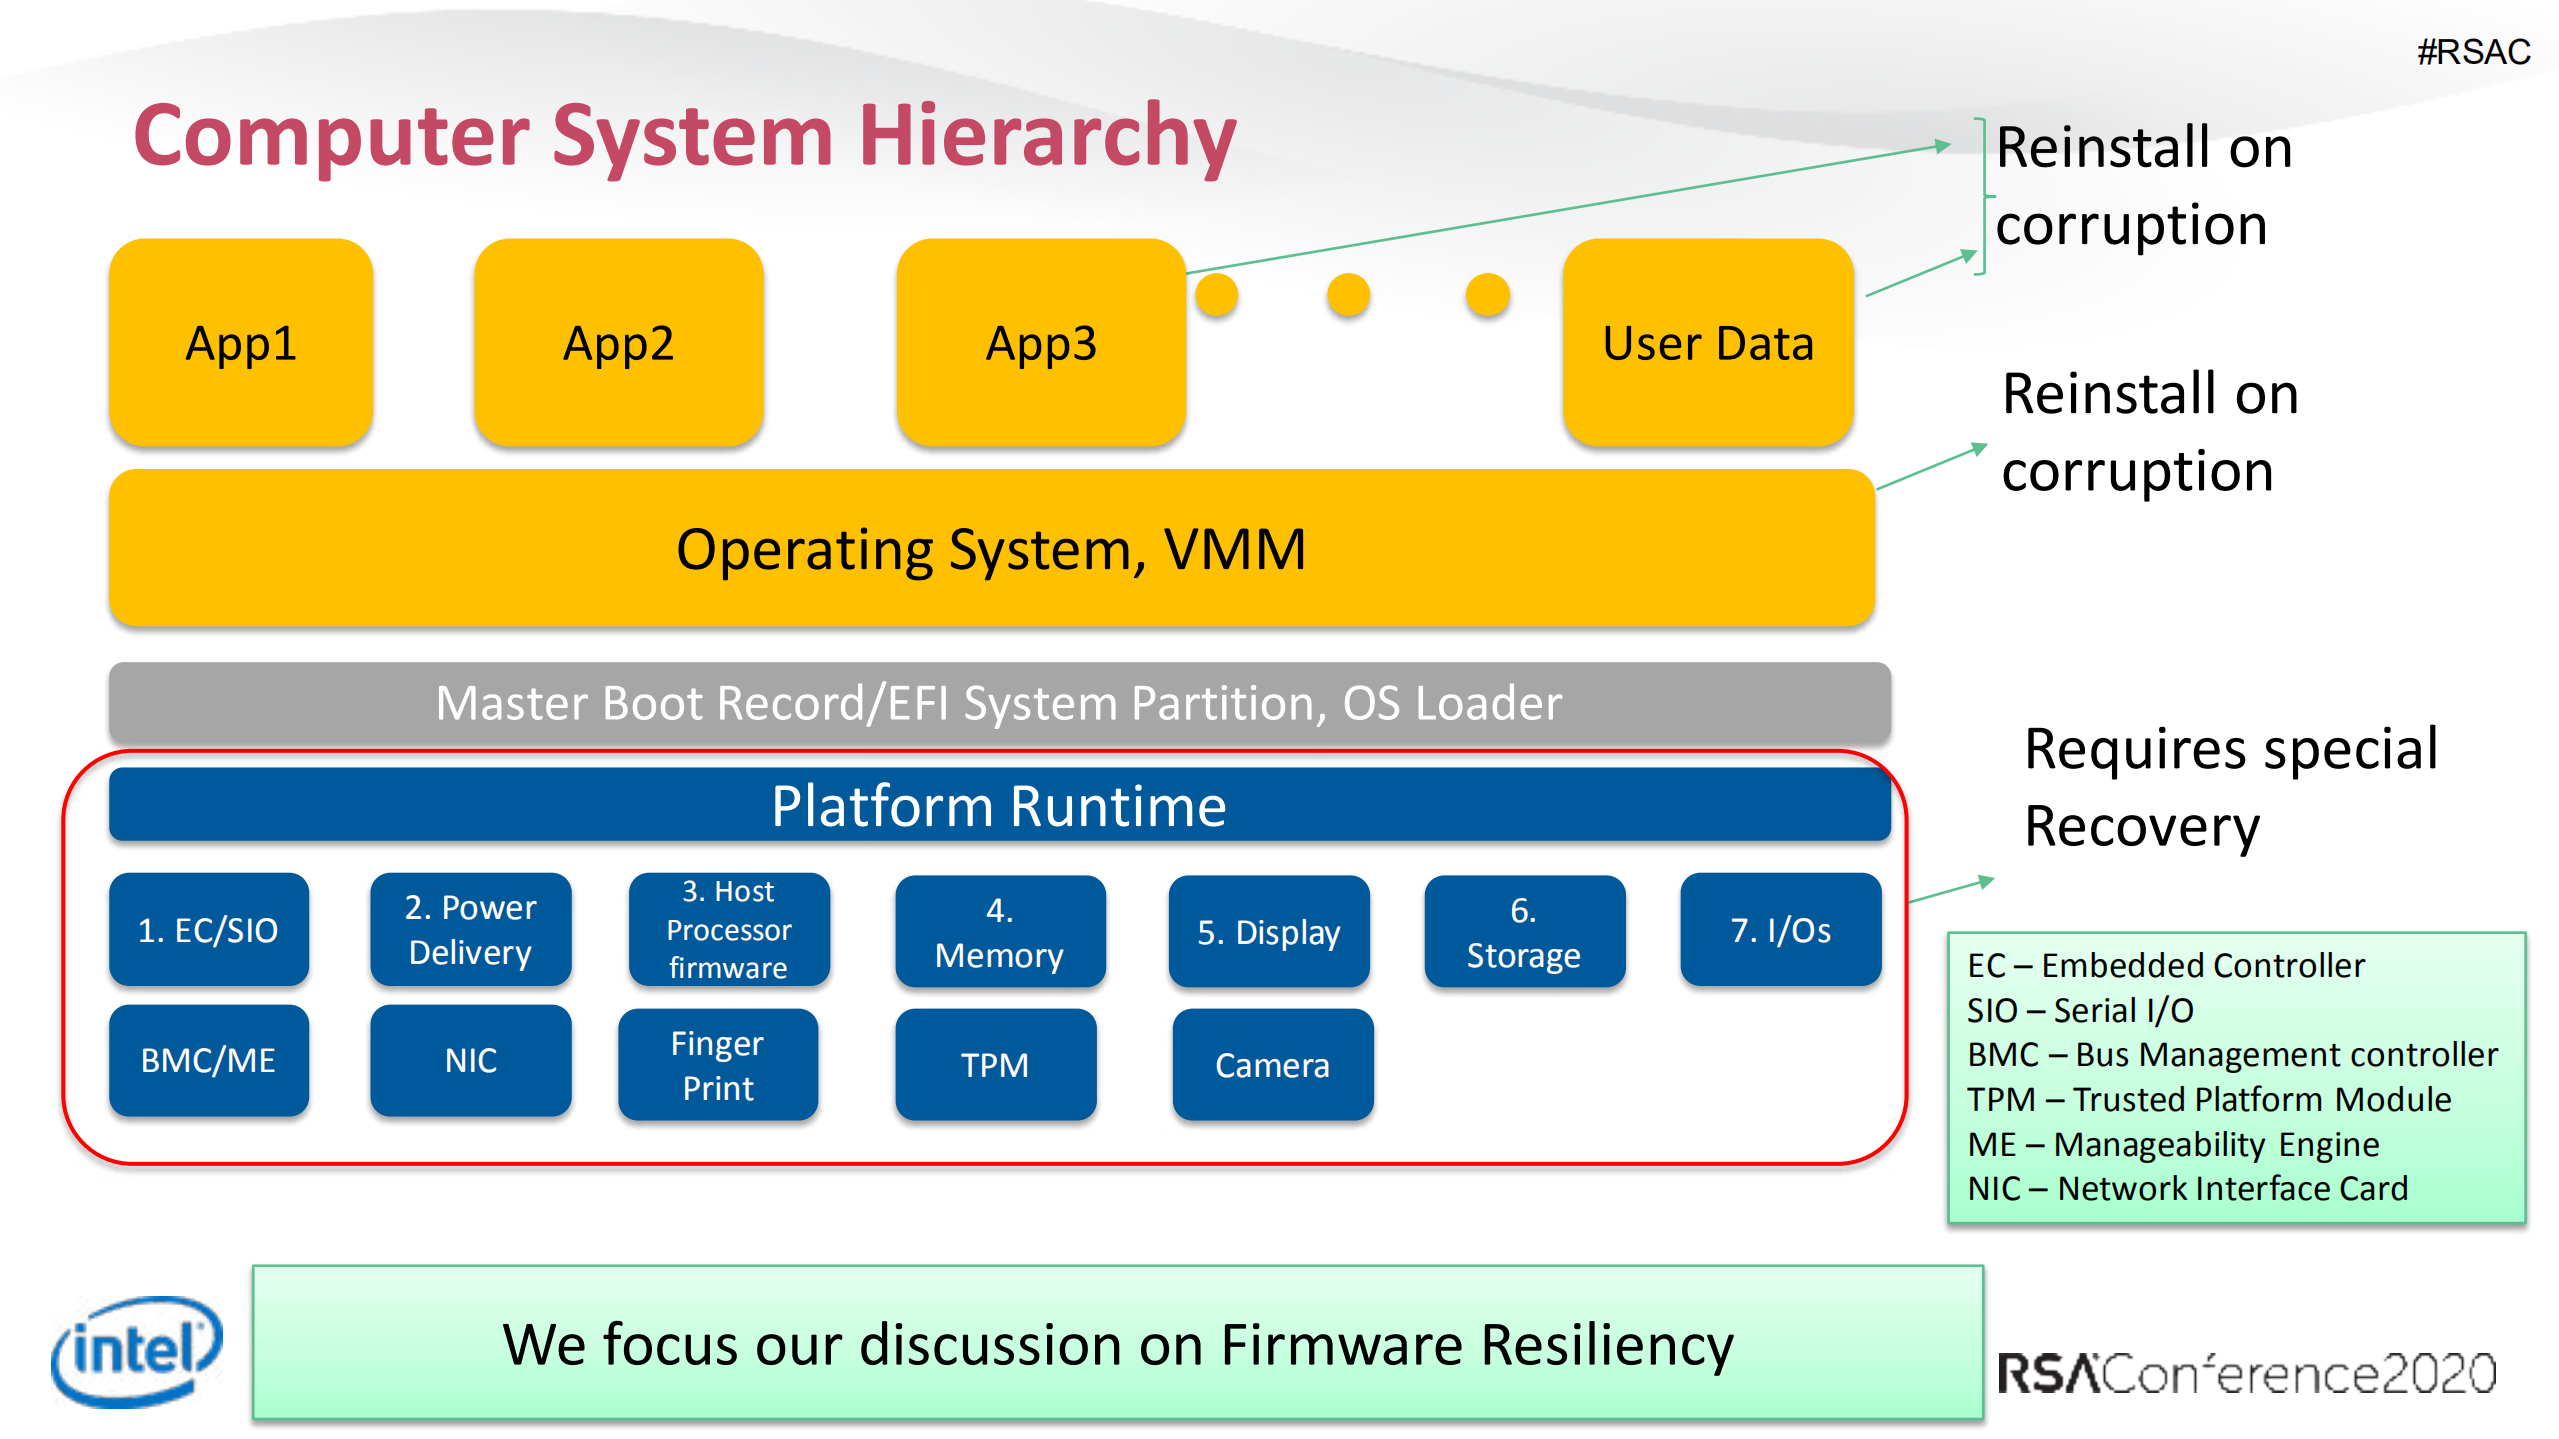Select the 2. Power Delivery box
Image resolution: width=2559 pixels, height=1439 pixels.
(x=470, y=930)
